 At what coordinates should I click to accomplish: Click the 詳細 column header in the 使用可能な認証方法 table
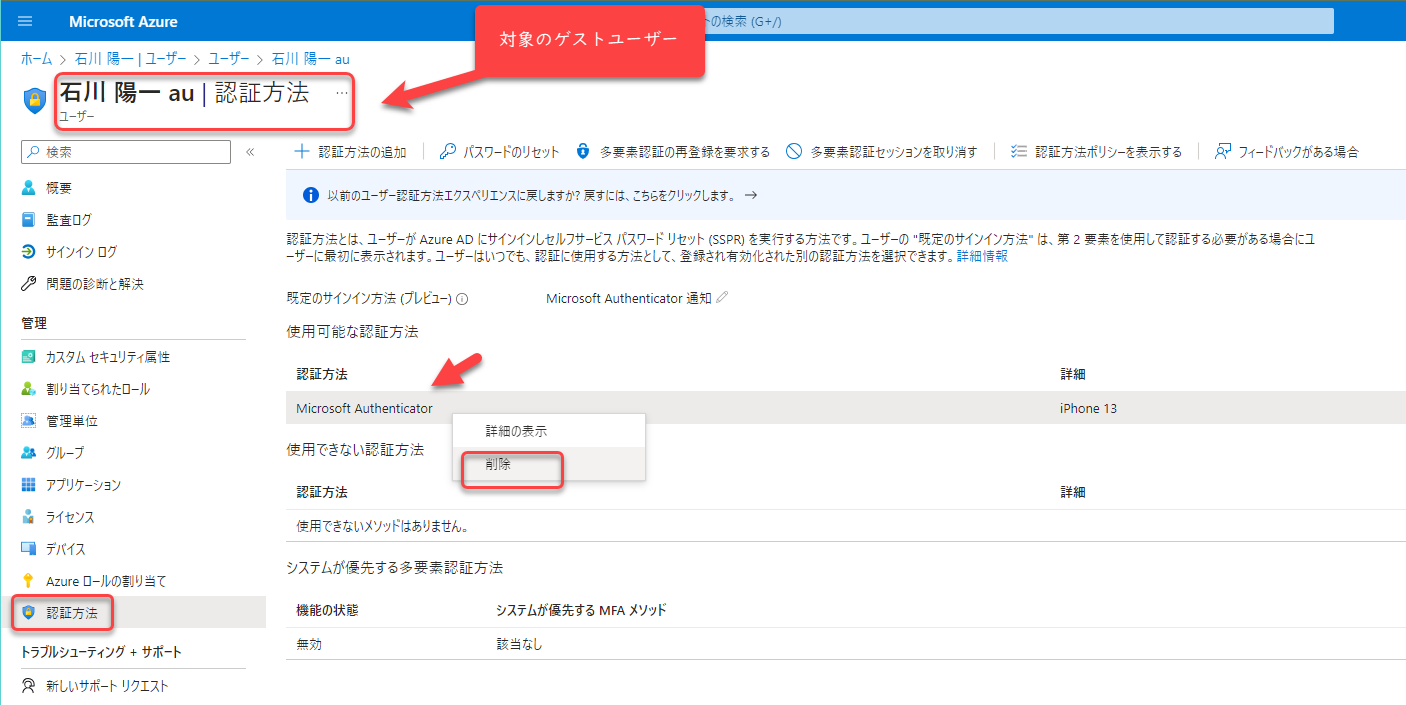coord(1073,374)
